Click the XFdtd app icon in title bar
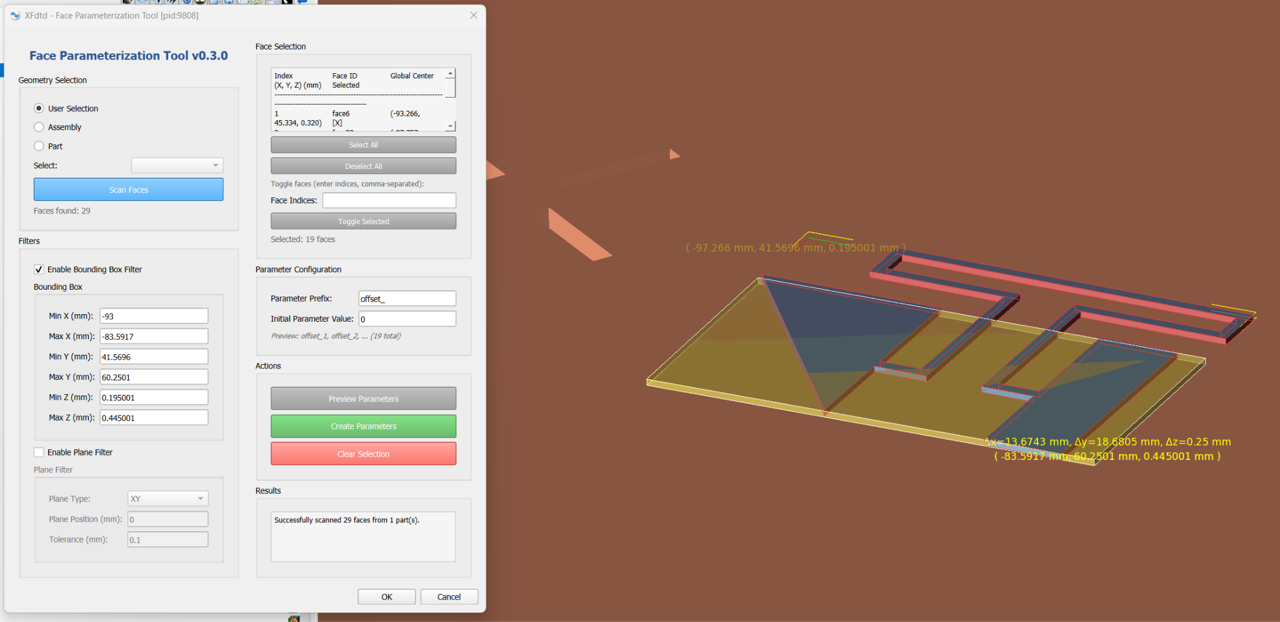Image resolution: width=1280 pixels, height=622 pixels. (16, 16)
